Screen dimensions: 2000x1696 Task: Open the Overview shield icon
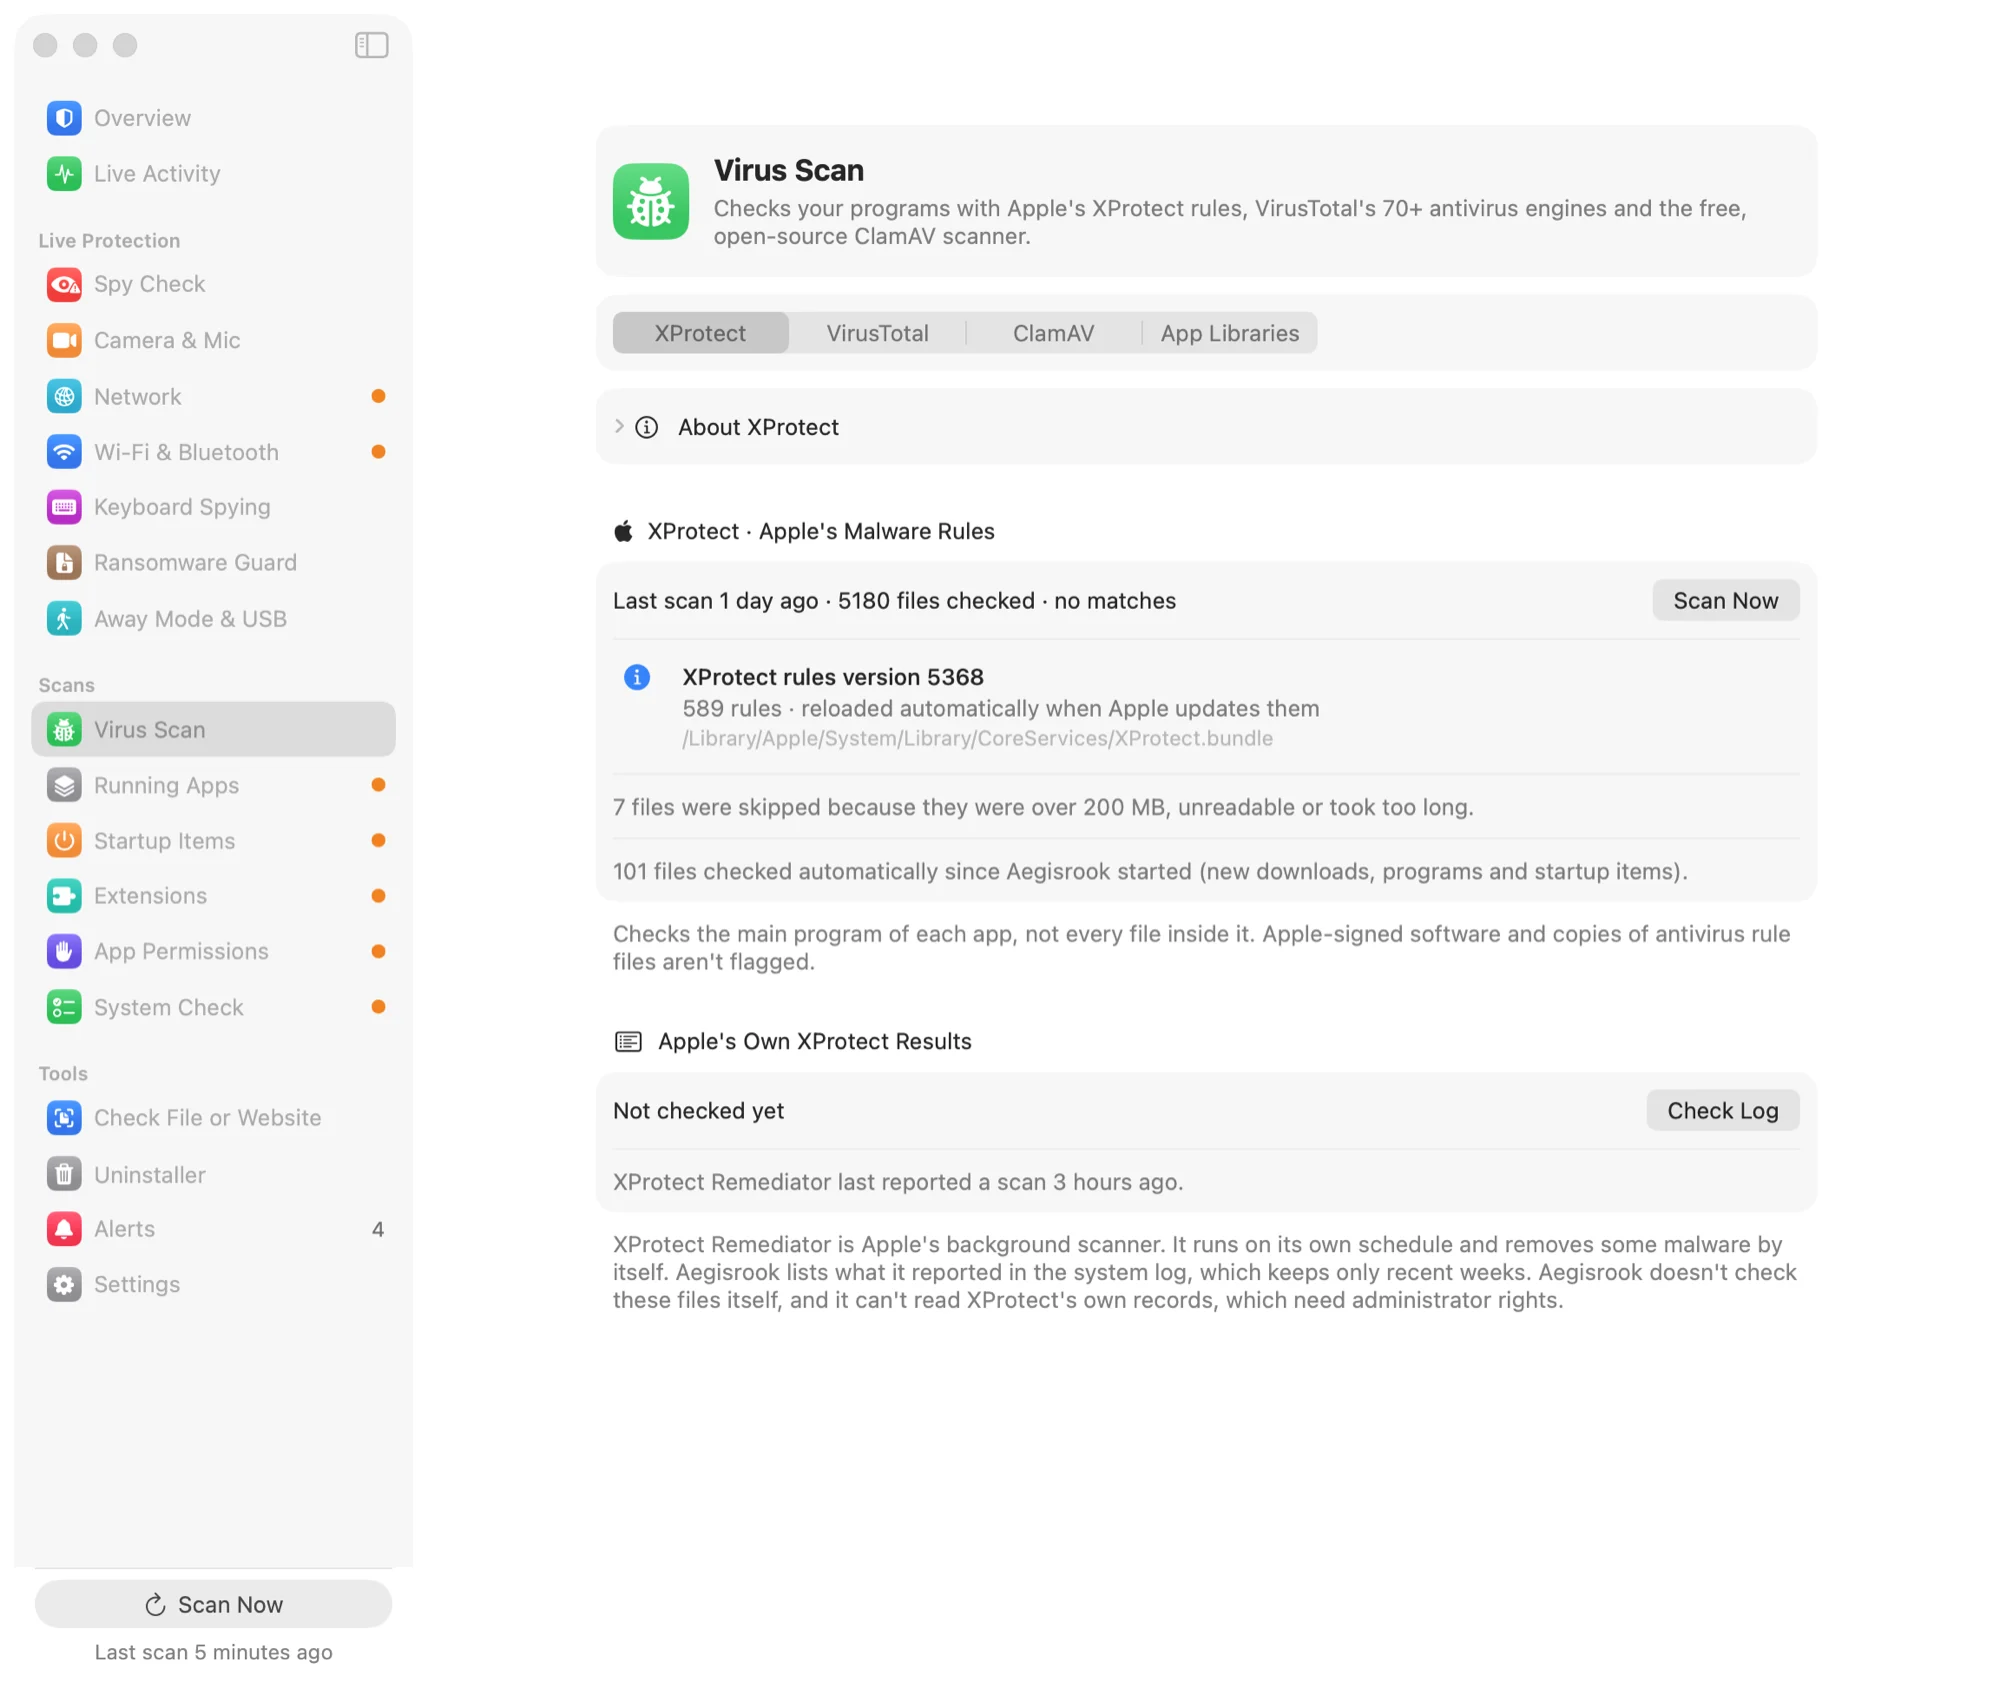coord(64,118)
